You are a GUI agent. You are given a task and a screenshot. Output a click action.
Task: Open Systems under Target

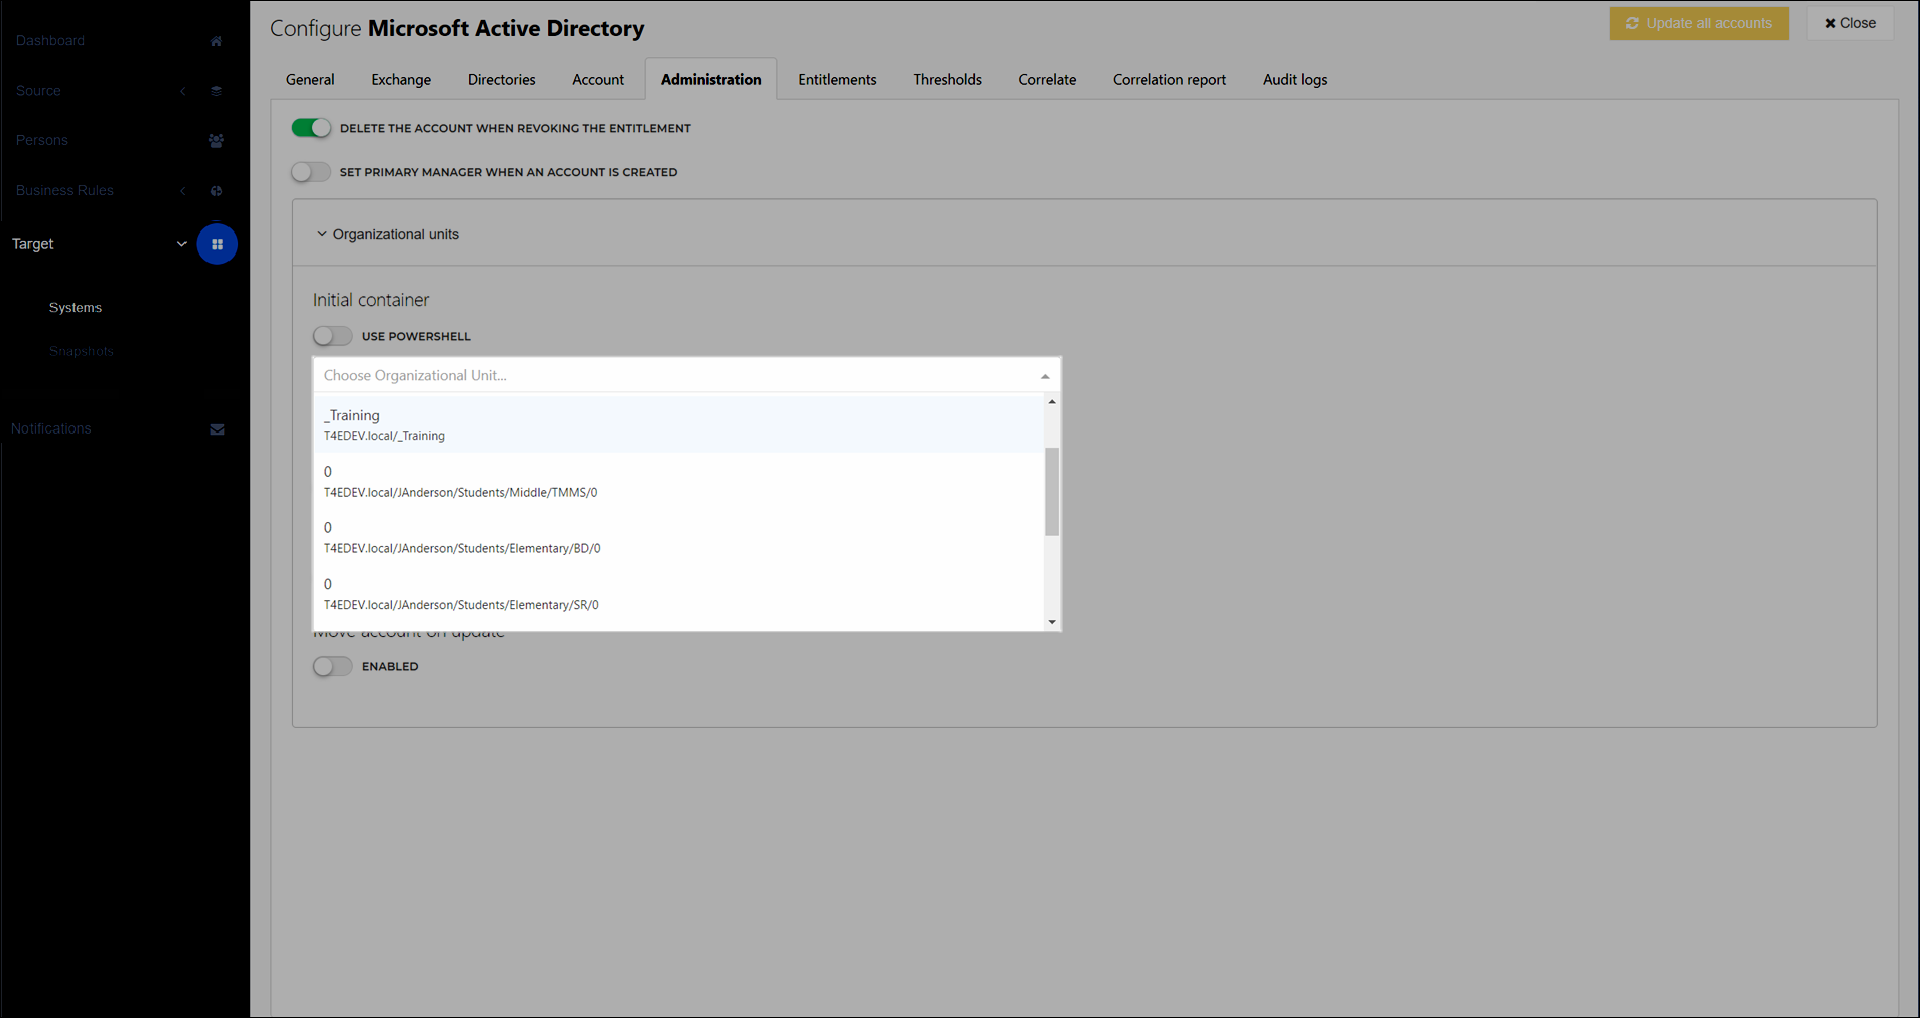point(75,308)
